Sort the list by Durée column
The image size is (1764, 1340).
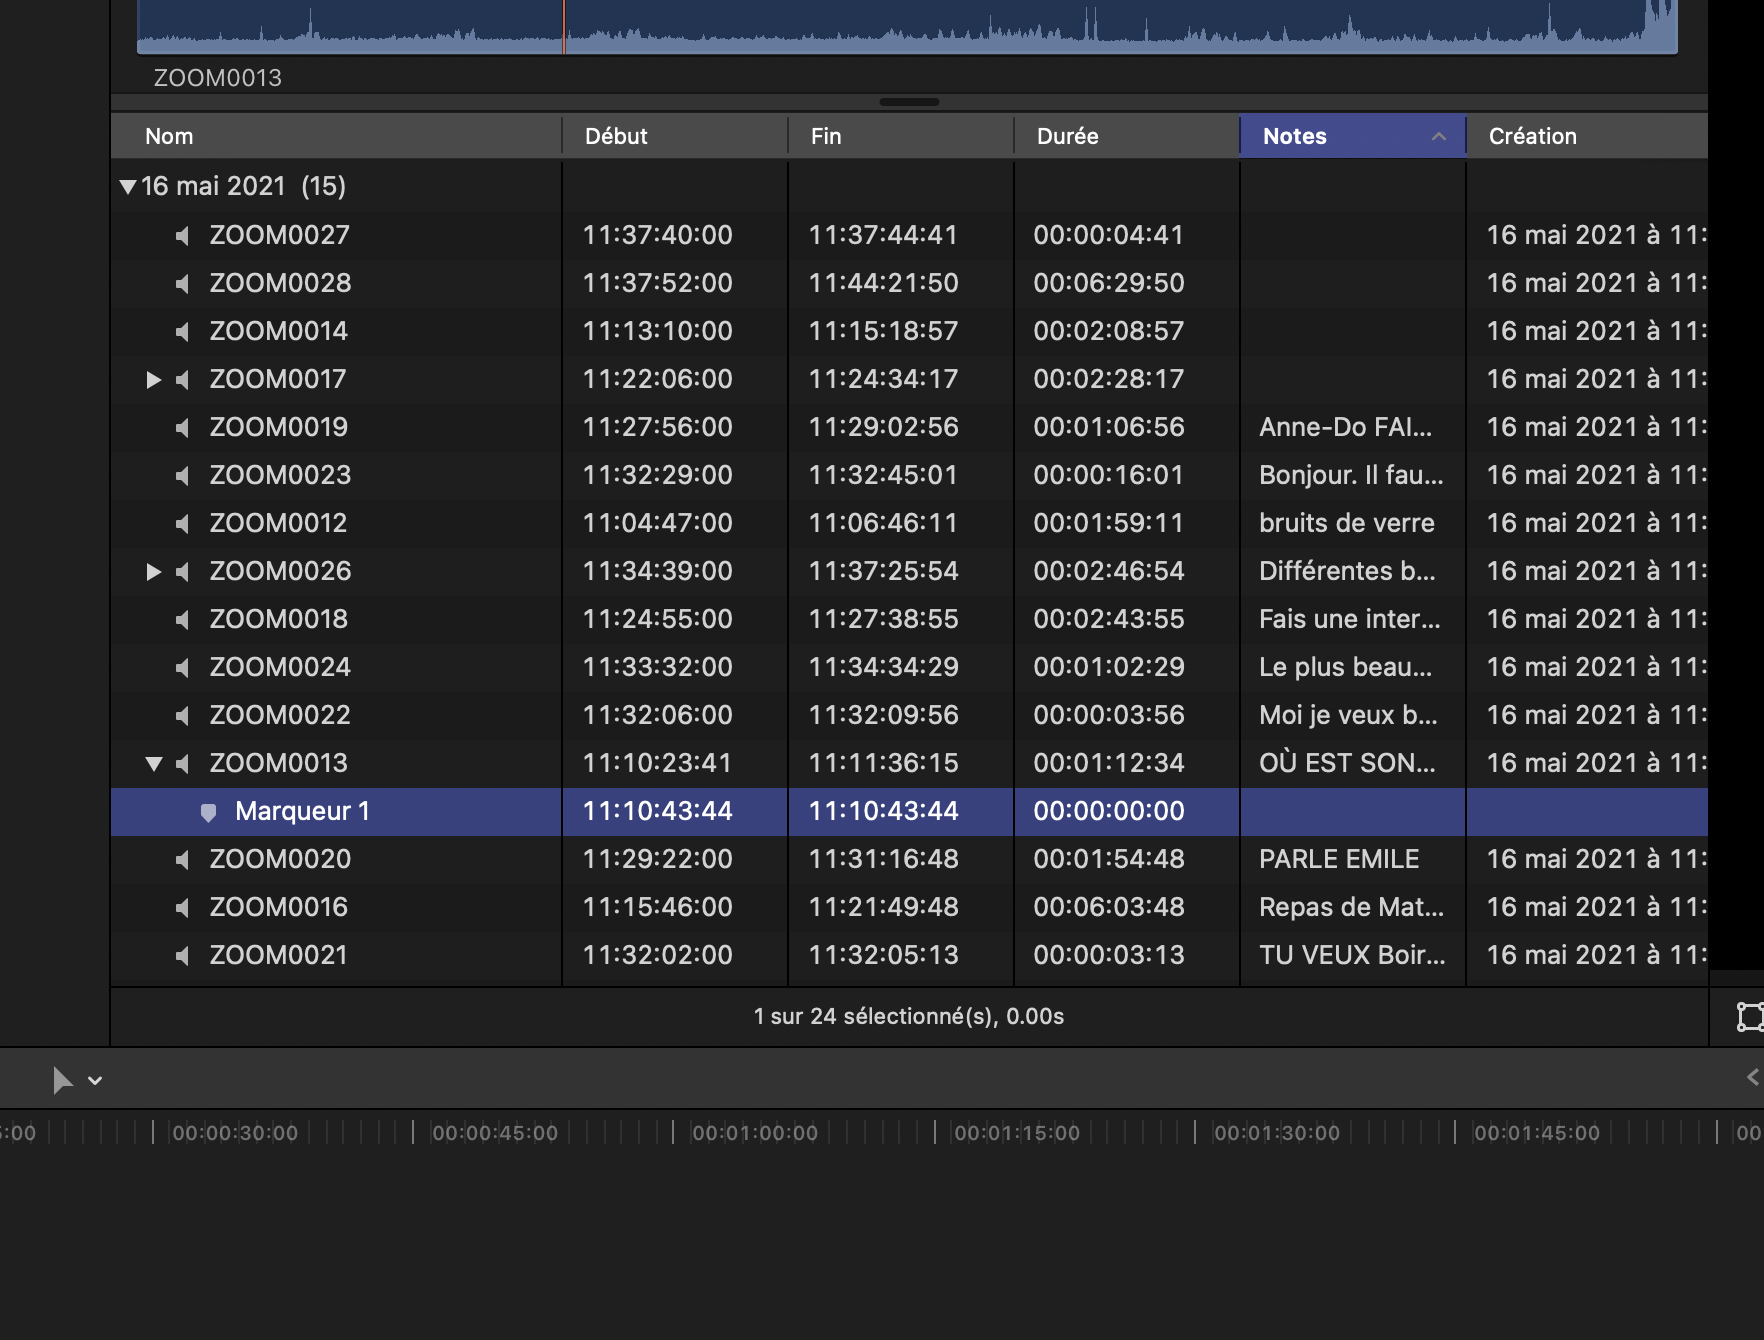coord(1127,137)
